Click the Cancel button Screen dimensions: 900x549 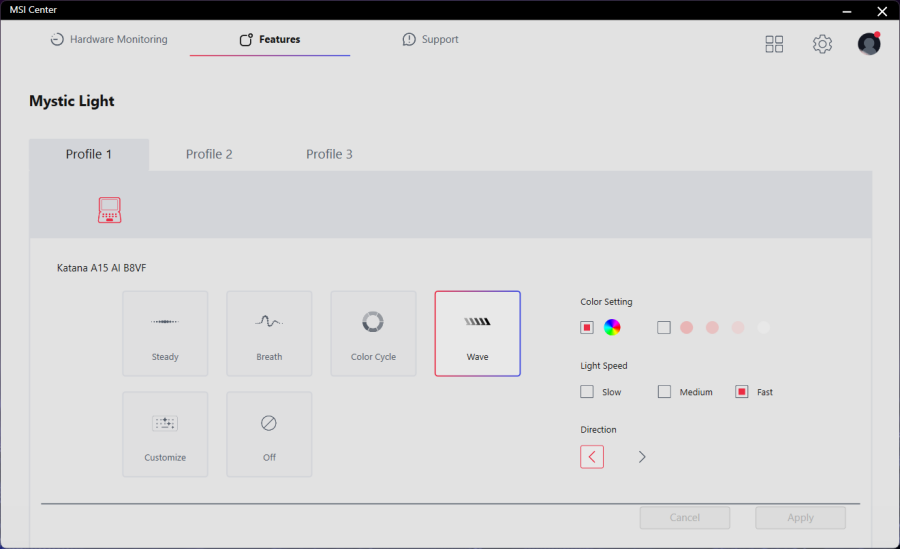pyautogui.click(x=685, y=518)
